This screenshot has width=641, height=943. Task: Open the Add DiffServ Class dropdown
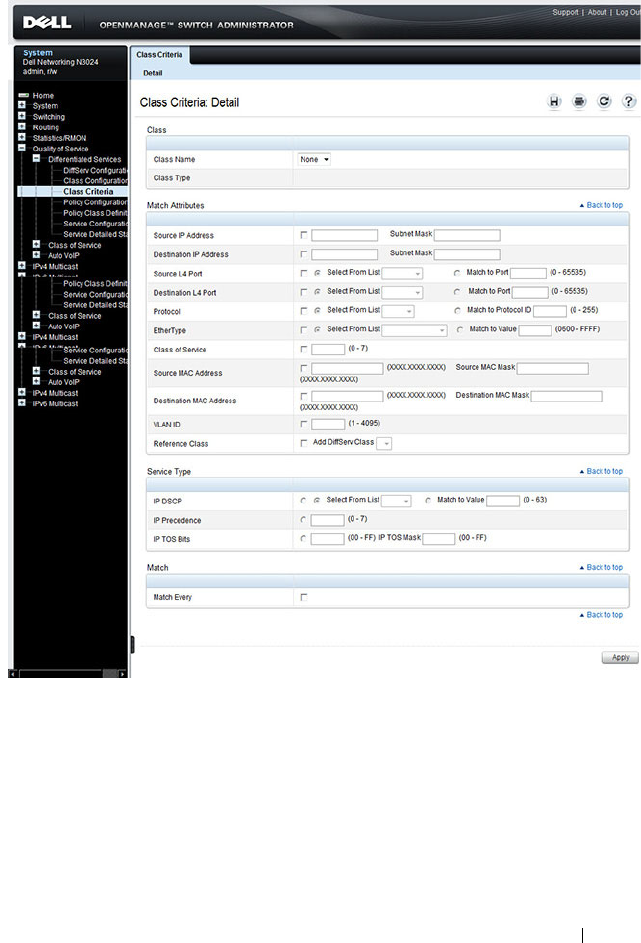384,443
